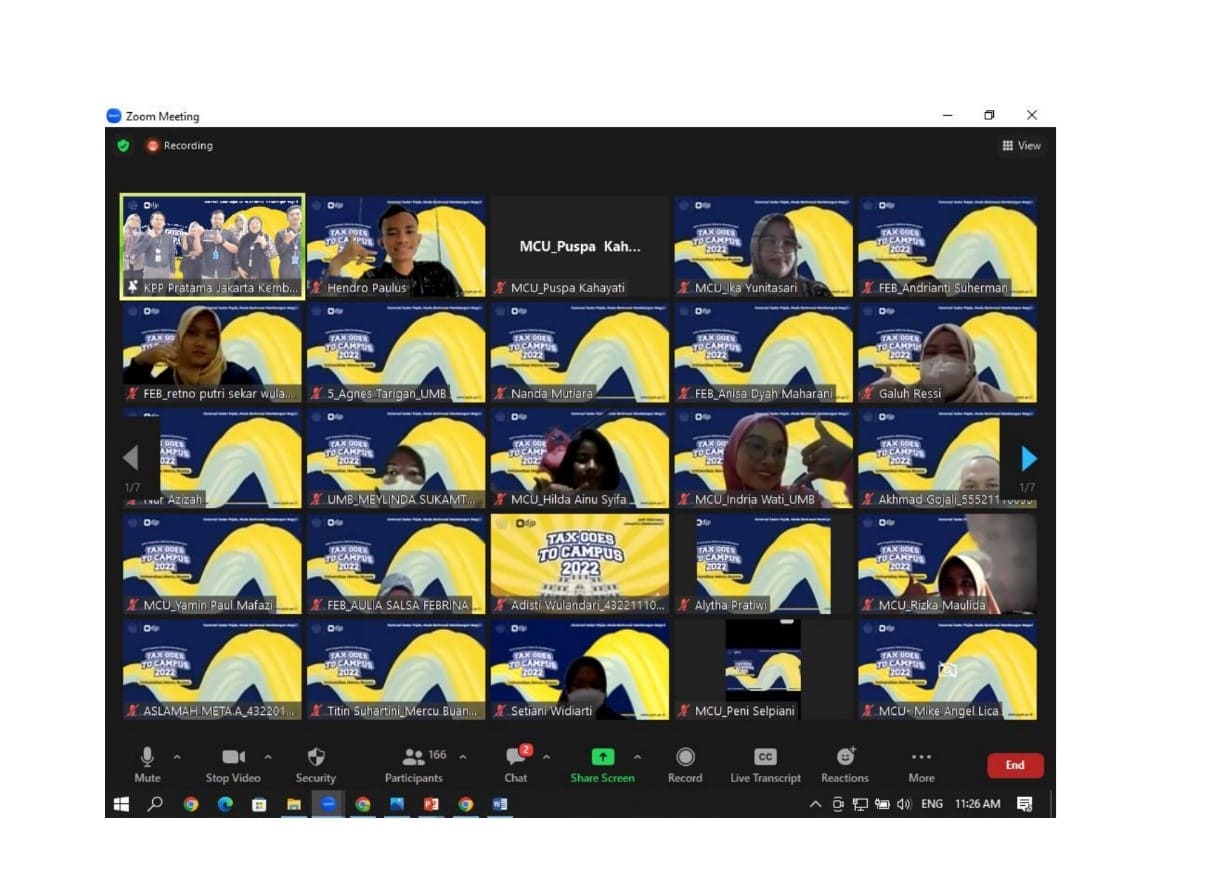Go to next gallery page arrow
Image resolution: width=1230 pixels, height=869 pixels.
point(1028,459)
